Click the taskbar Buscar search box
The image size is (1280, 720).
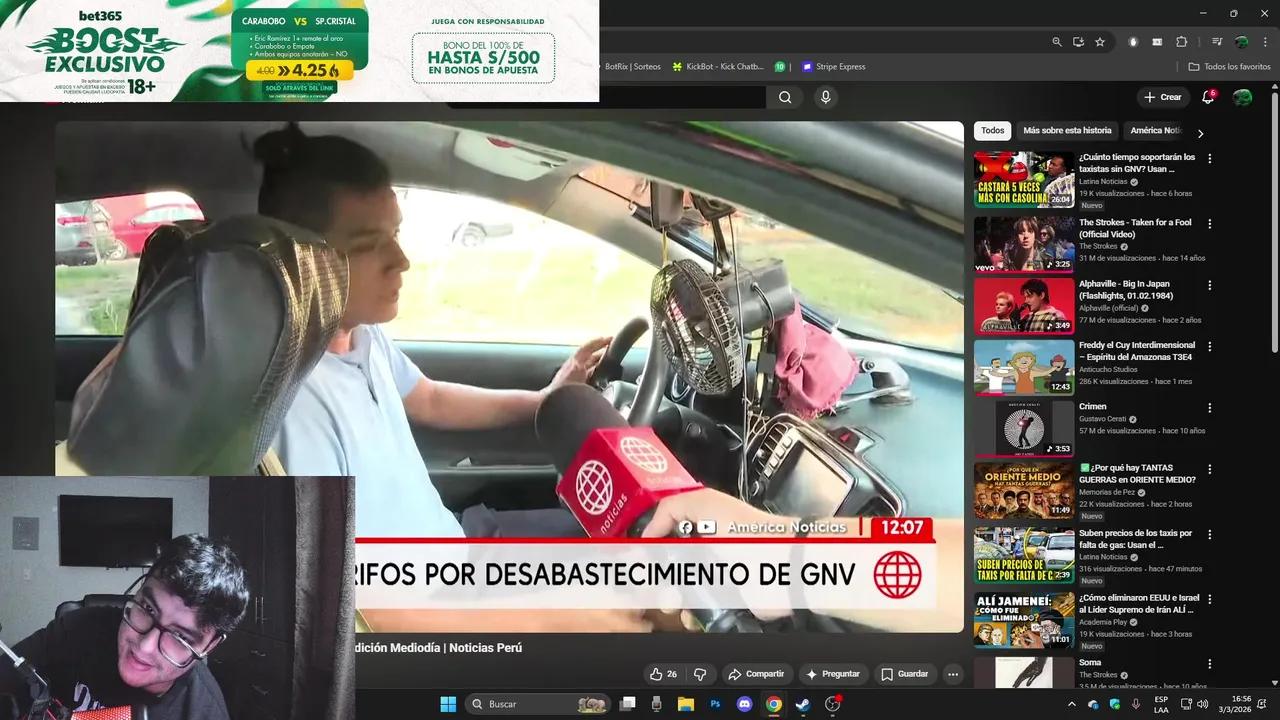pos(540,704)
